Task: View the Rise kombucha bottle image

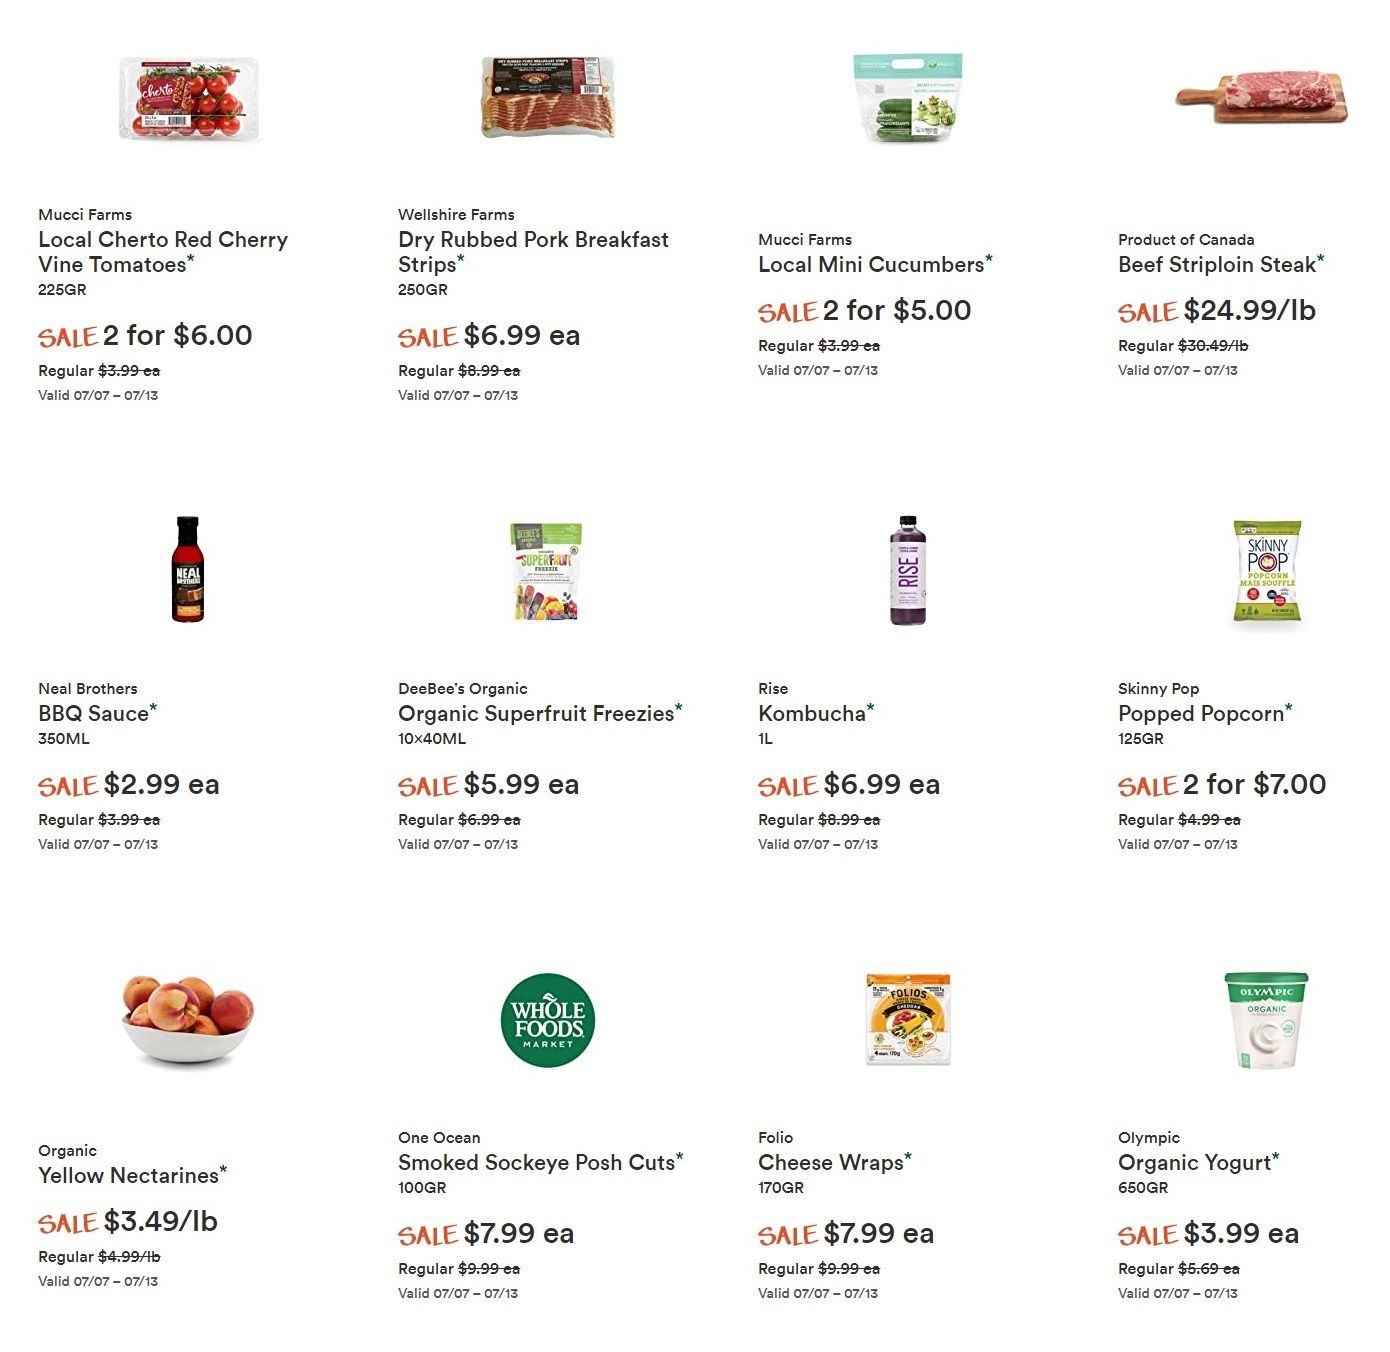Action: (x=908, y=570)
